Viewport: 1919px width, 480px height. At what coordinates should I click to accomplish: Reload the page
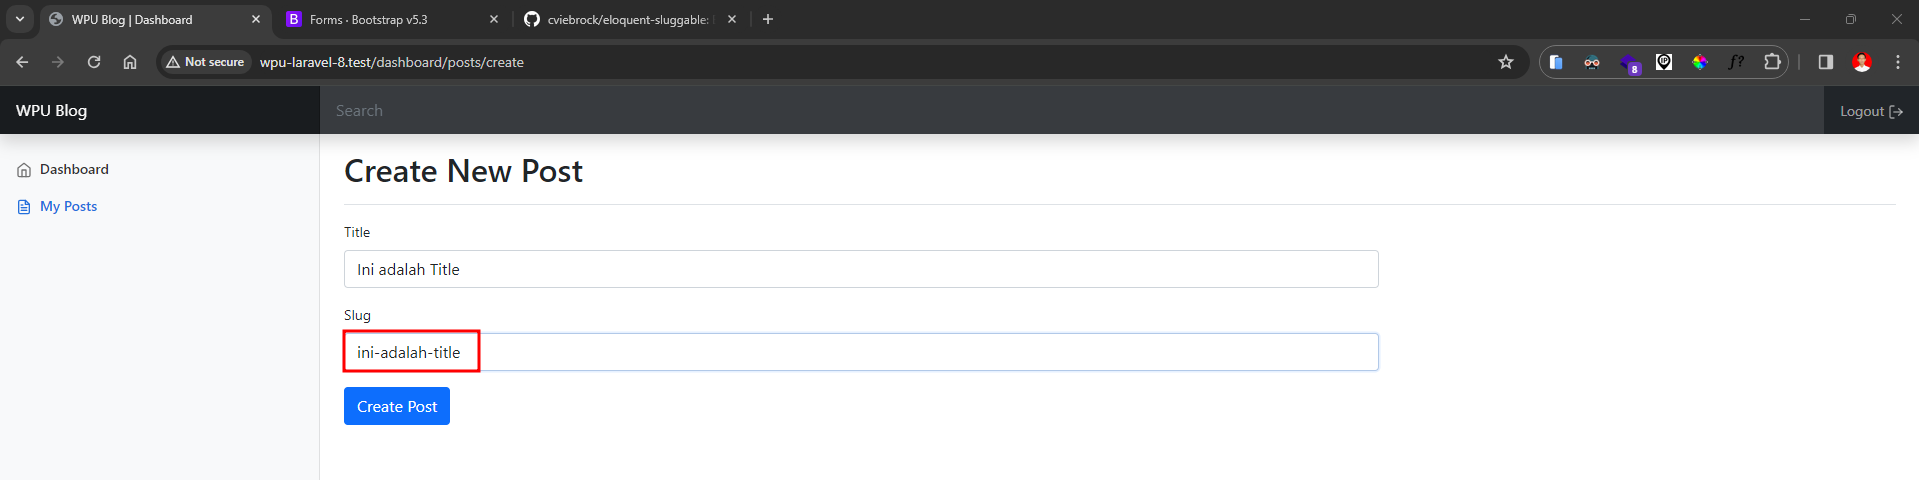94,62
